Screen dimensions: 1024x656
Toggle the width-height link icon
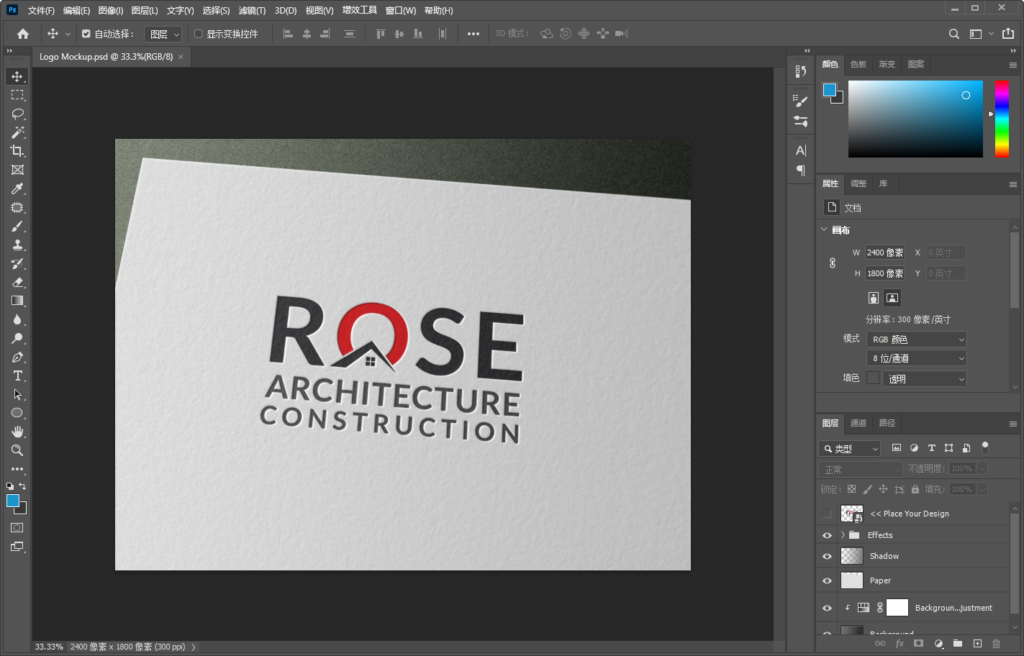[833, 263]
